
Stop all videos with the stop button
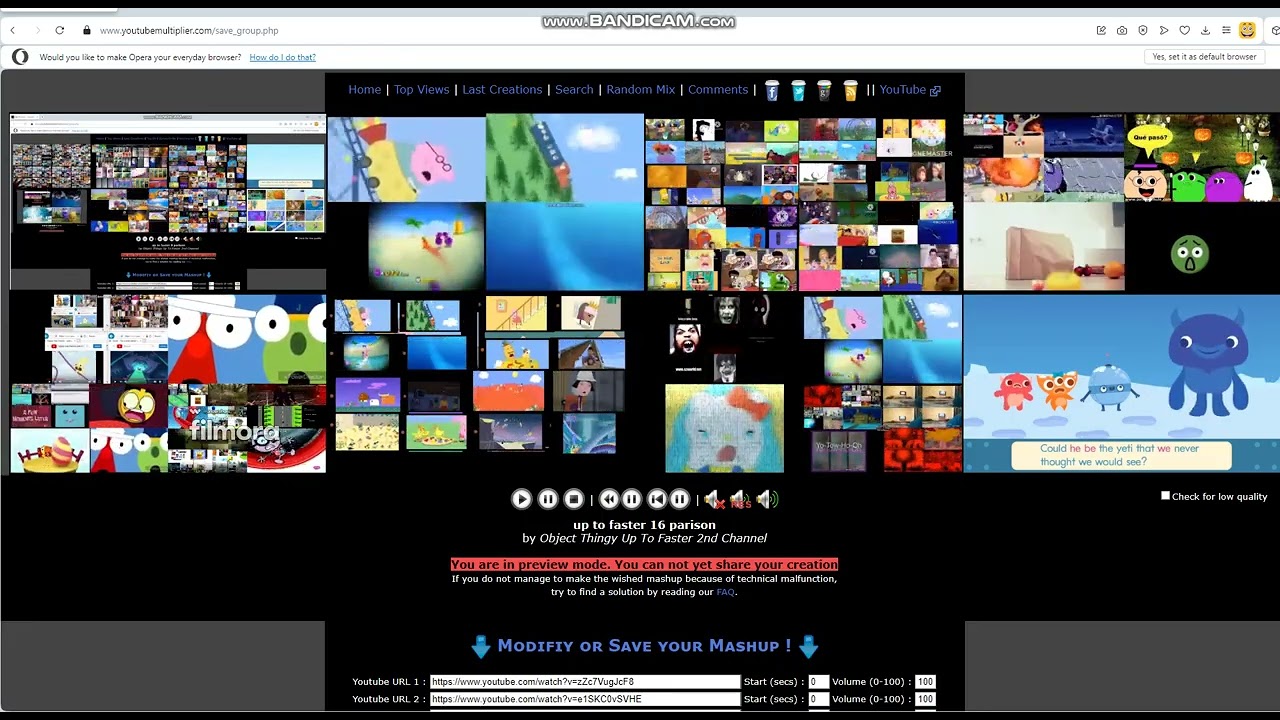574,499
